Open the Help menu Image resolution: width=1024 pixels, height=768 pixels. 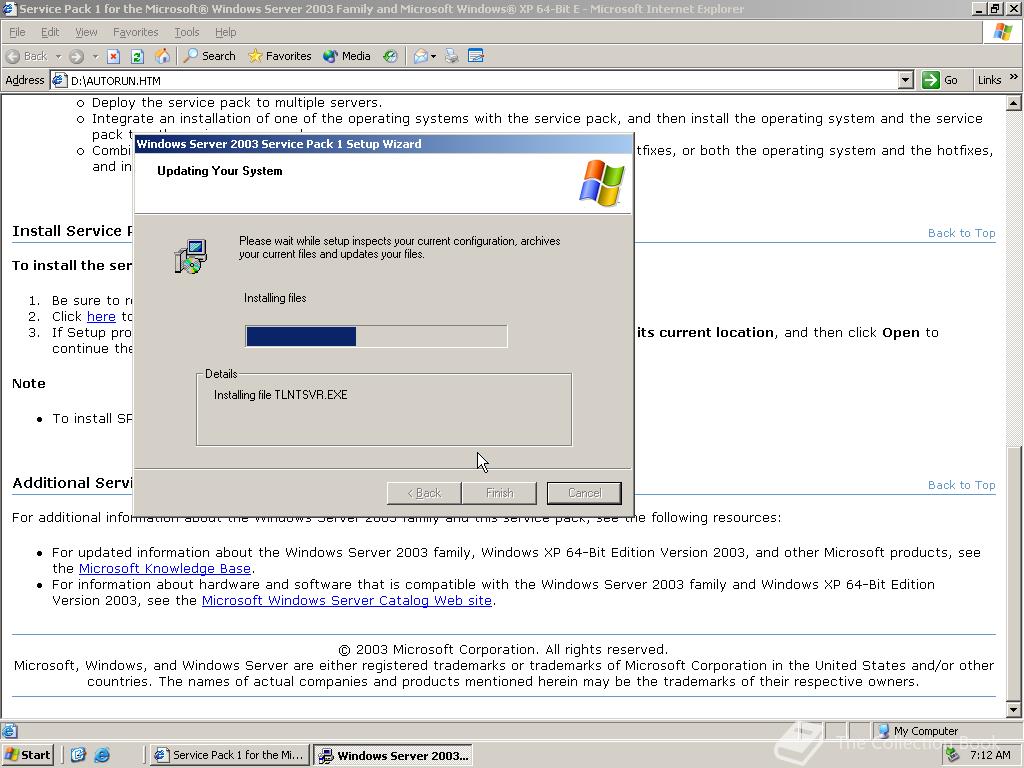coord(225,32)
